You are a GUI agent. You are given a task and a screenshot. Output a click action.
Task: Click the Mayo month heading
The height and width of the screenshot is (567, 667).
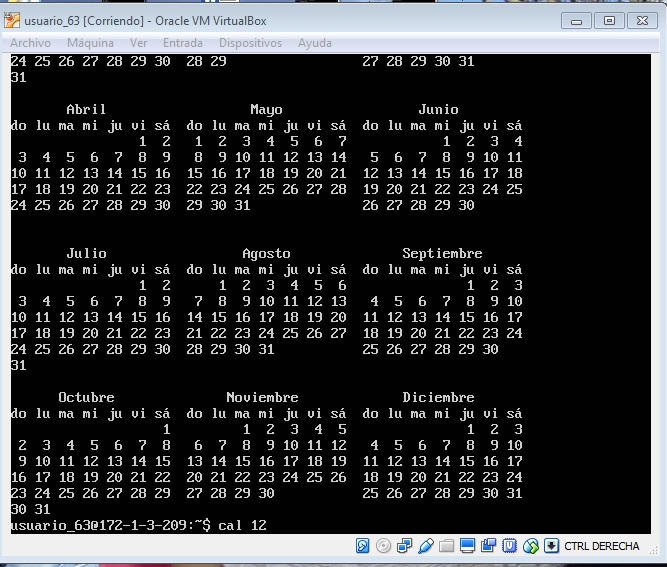tap(266, 110)
